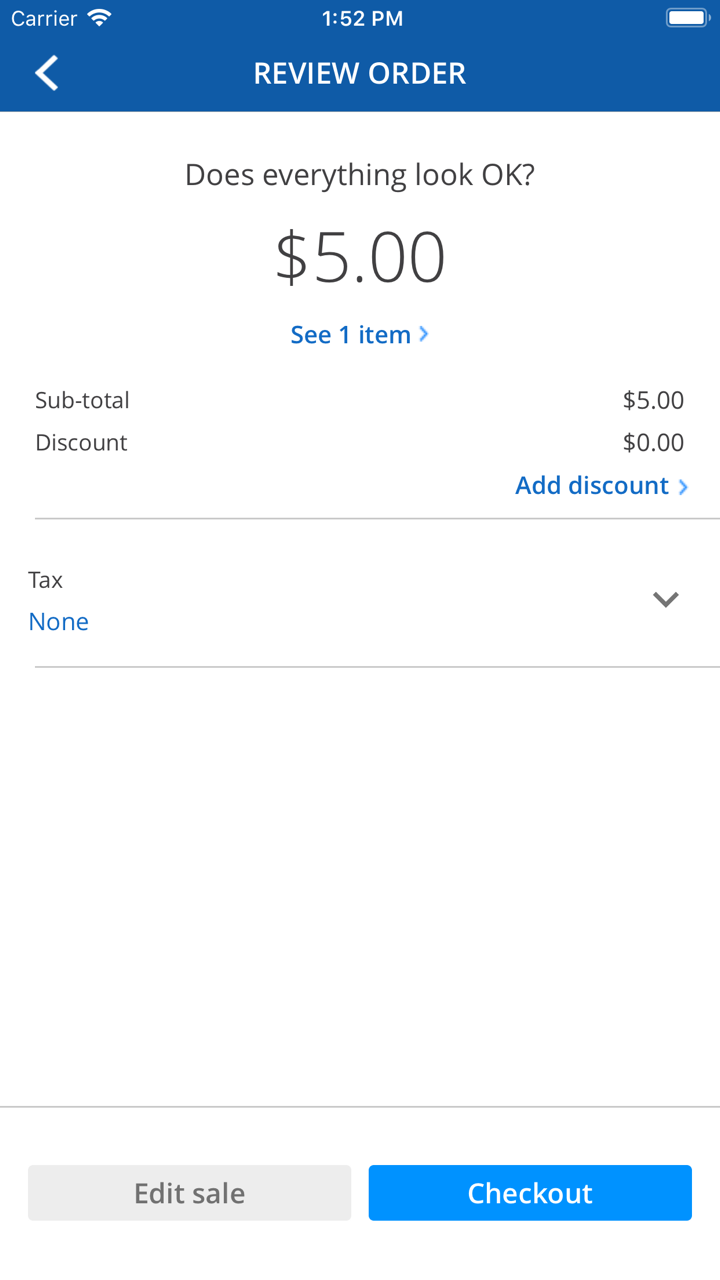Click the Tax field label

[x=46, y=580]
